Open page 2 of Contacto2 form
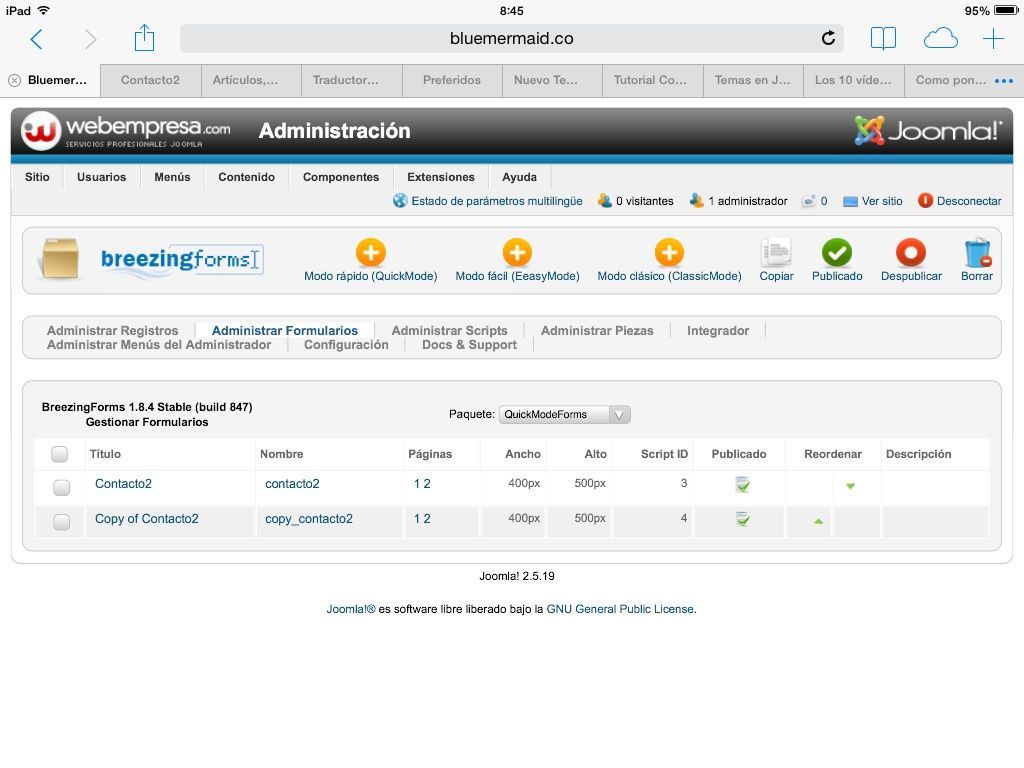 coord(427,484)
